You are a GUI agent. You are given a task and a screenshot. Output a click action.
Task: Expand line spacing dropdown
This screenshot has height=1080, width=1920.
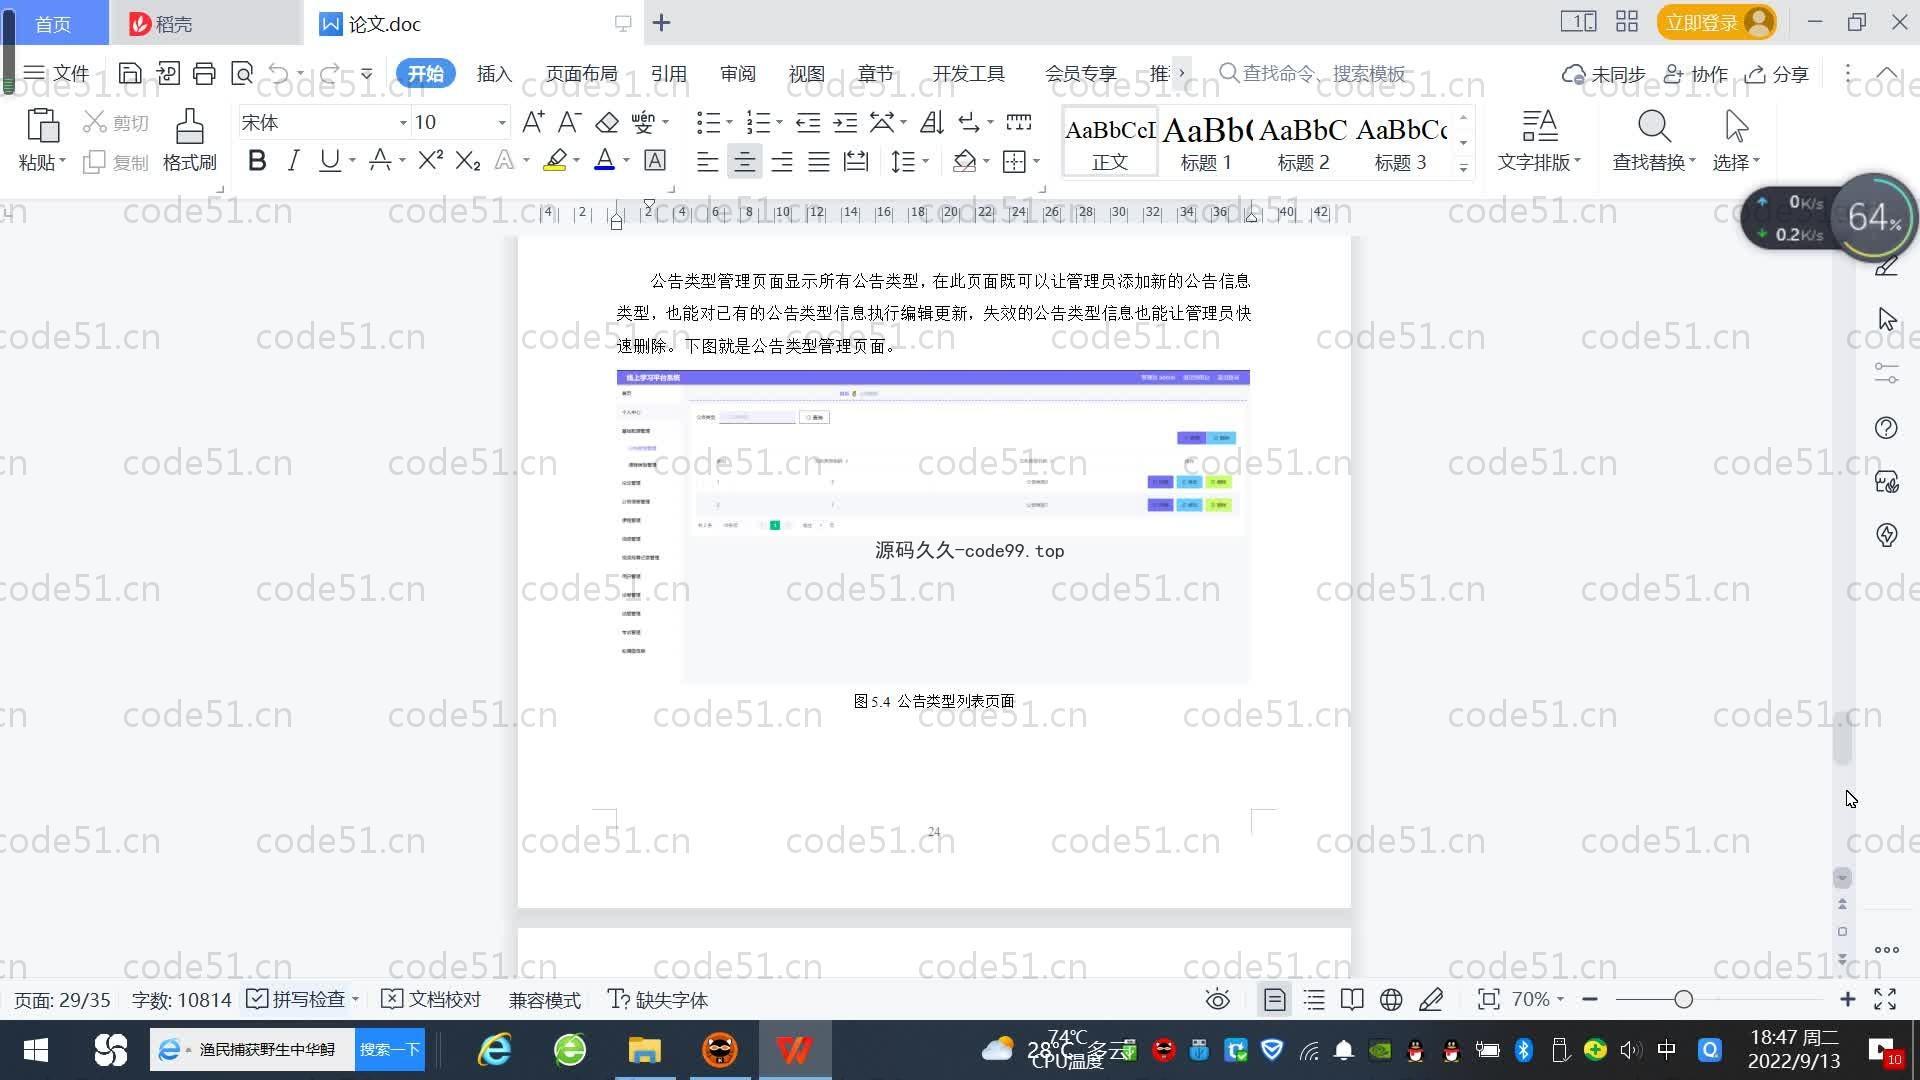tap(925, 161)
